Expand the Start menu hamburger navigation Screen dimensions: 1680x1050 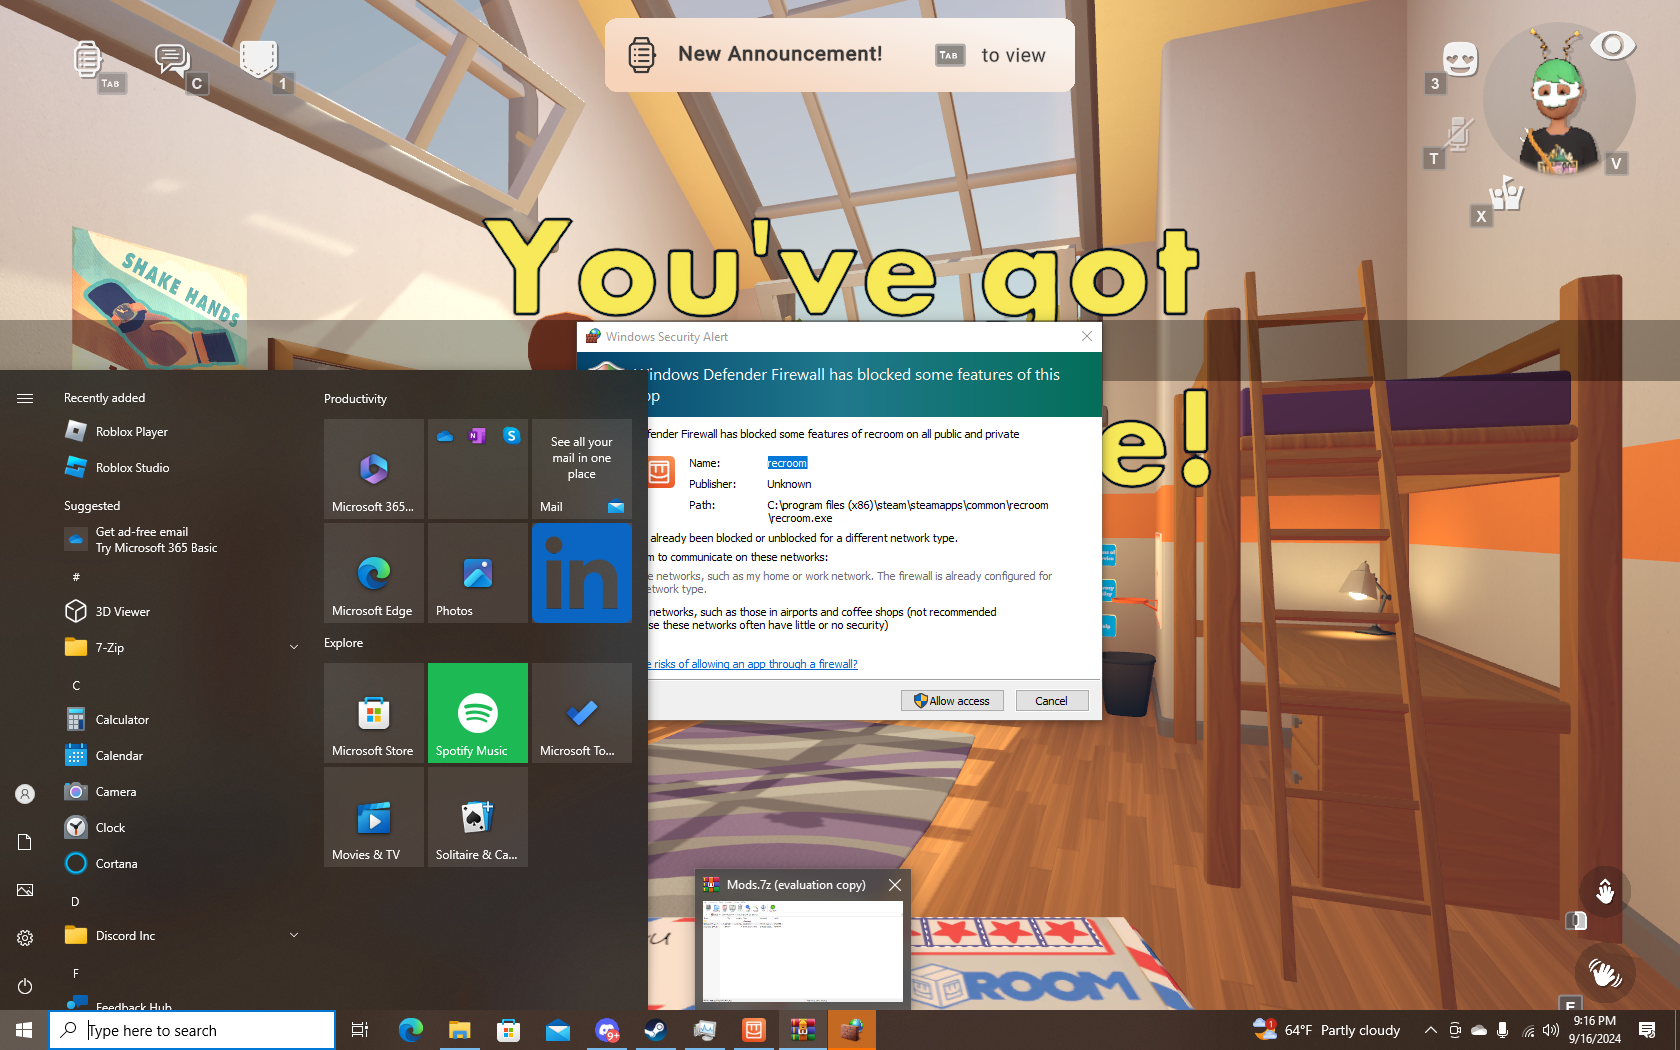(25, 398)
